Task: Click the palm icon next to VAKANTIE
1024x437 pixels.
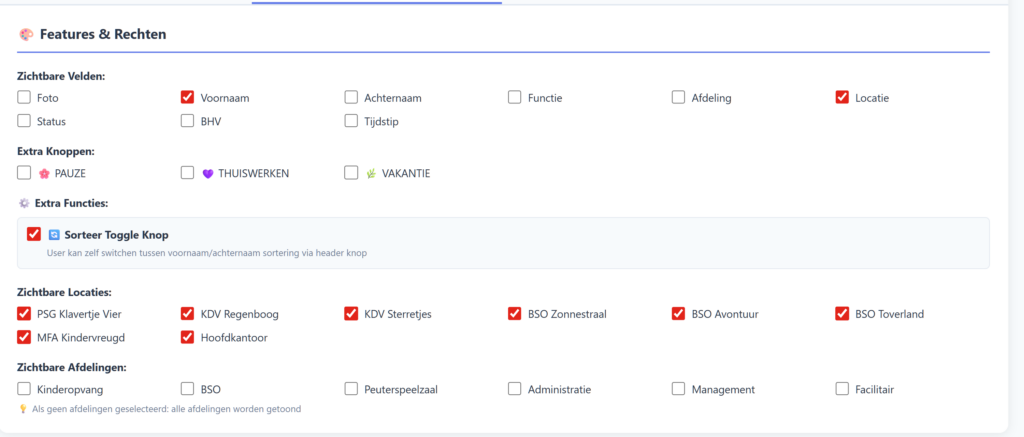Action: point(371,173)
